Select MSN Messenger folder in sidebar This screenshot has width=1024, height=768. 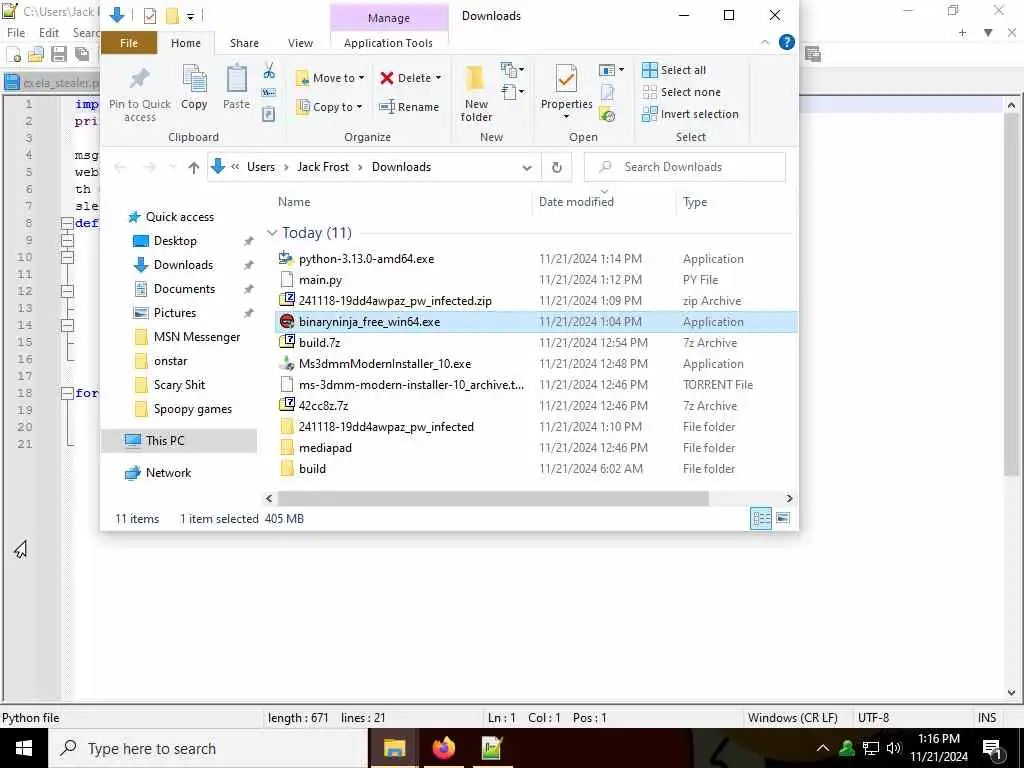pyautogui.click(x=197, y=337)
